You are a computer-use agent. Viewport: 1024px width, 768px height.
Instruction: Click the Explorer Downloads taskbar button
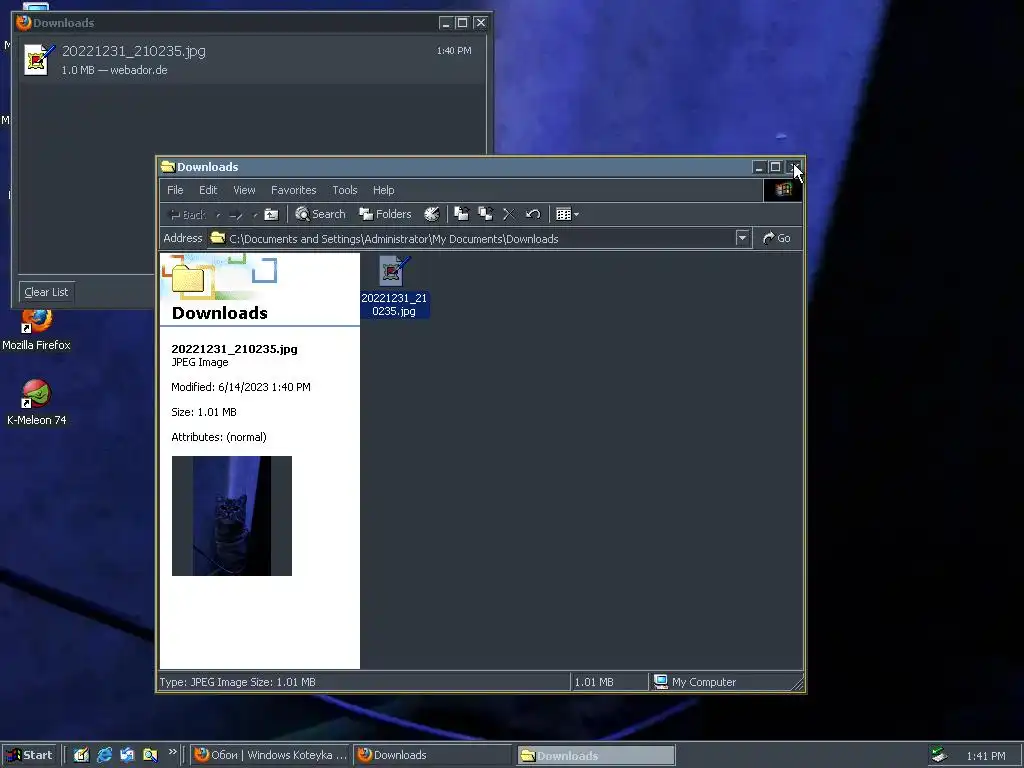[596, 755]
